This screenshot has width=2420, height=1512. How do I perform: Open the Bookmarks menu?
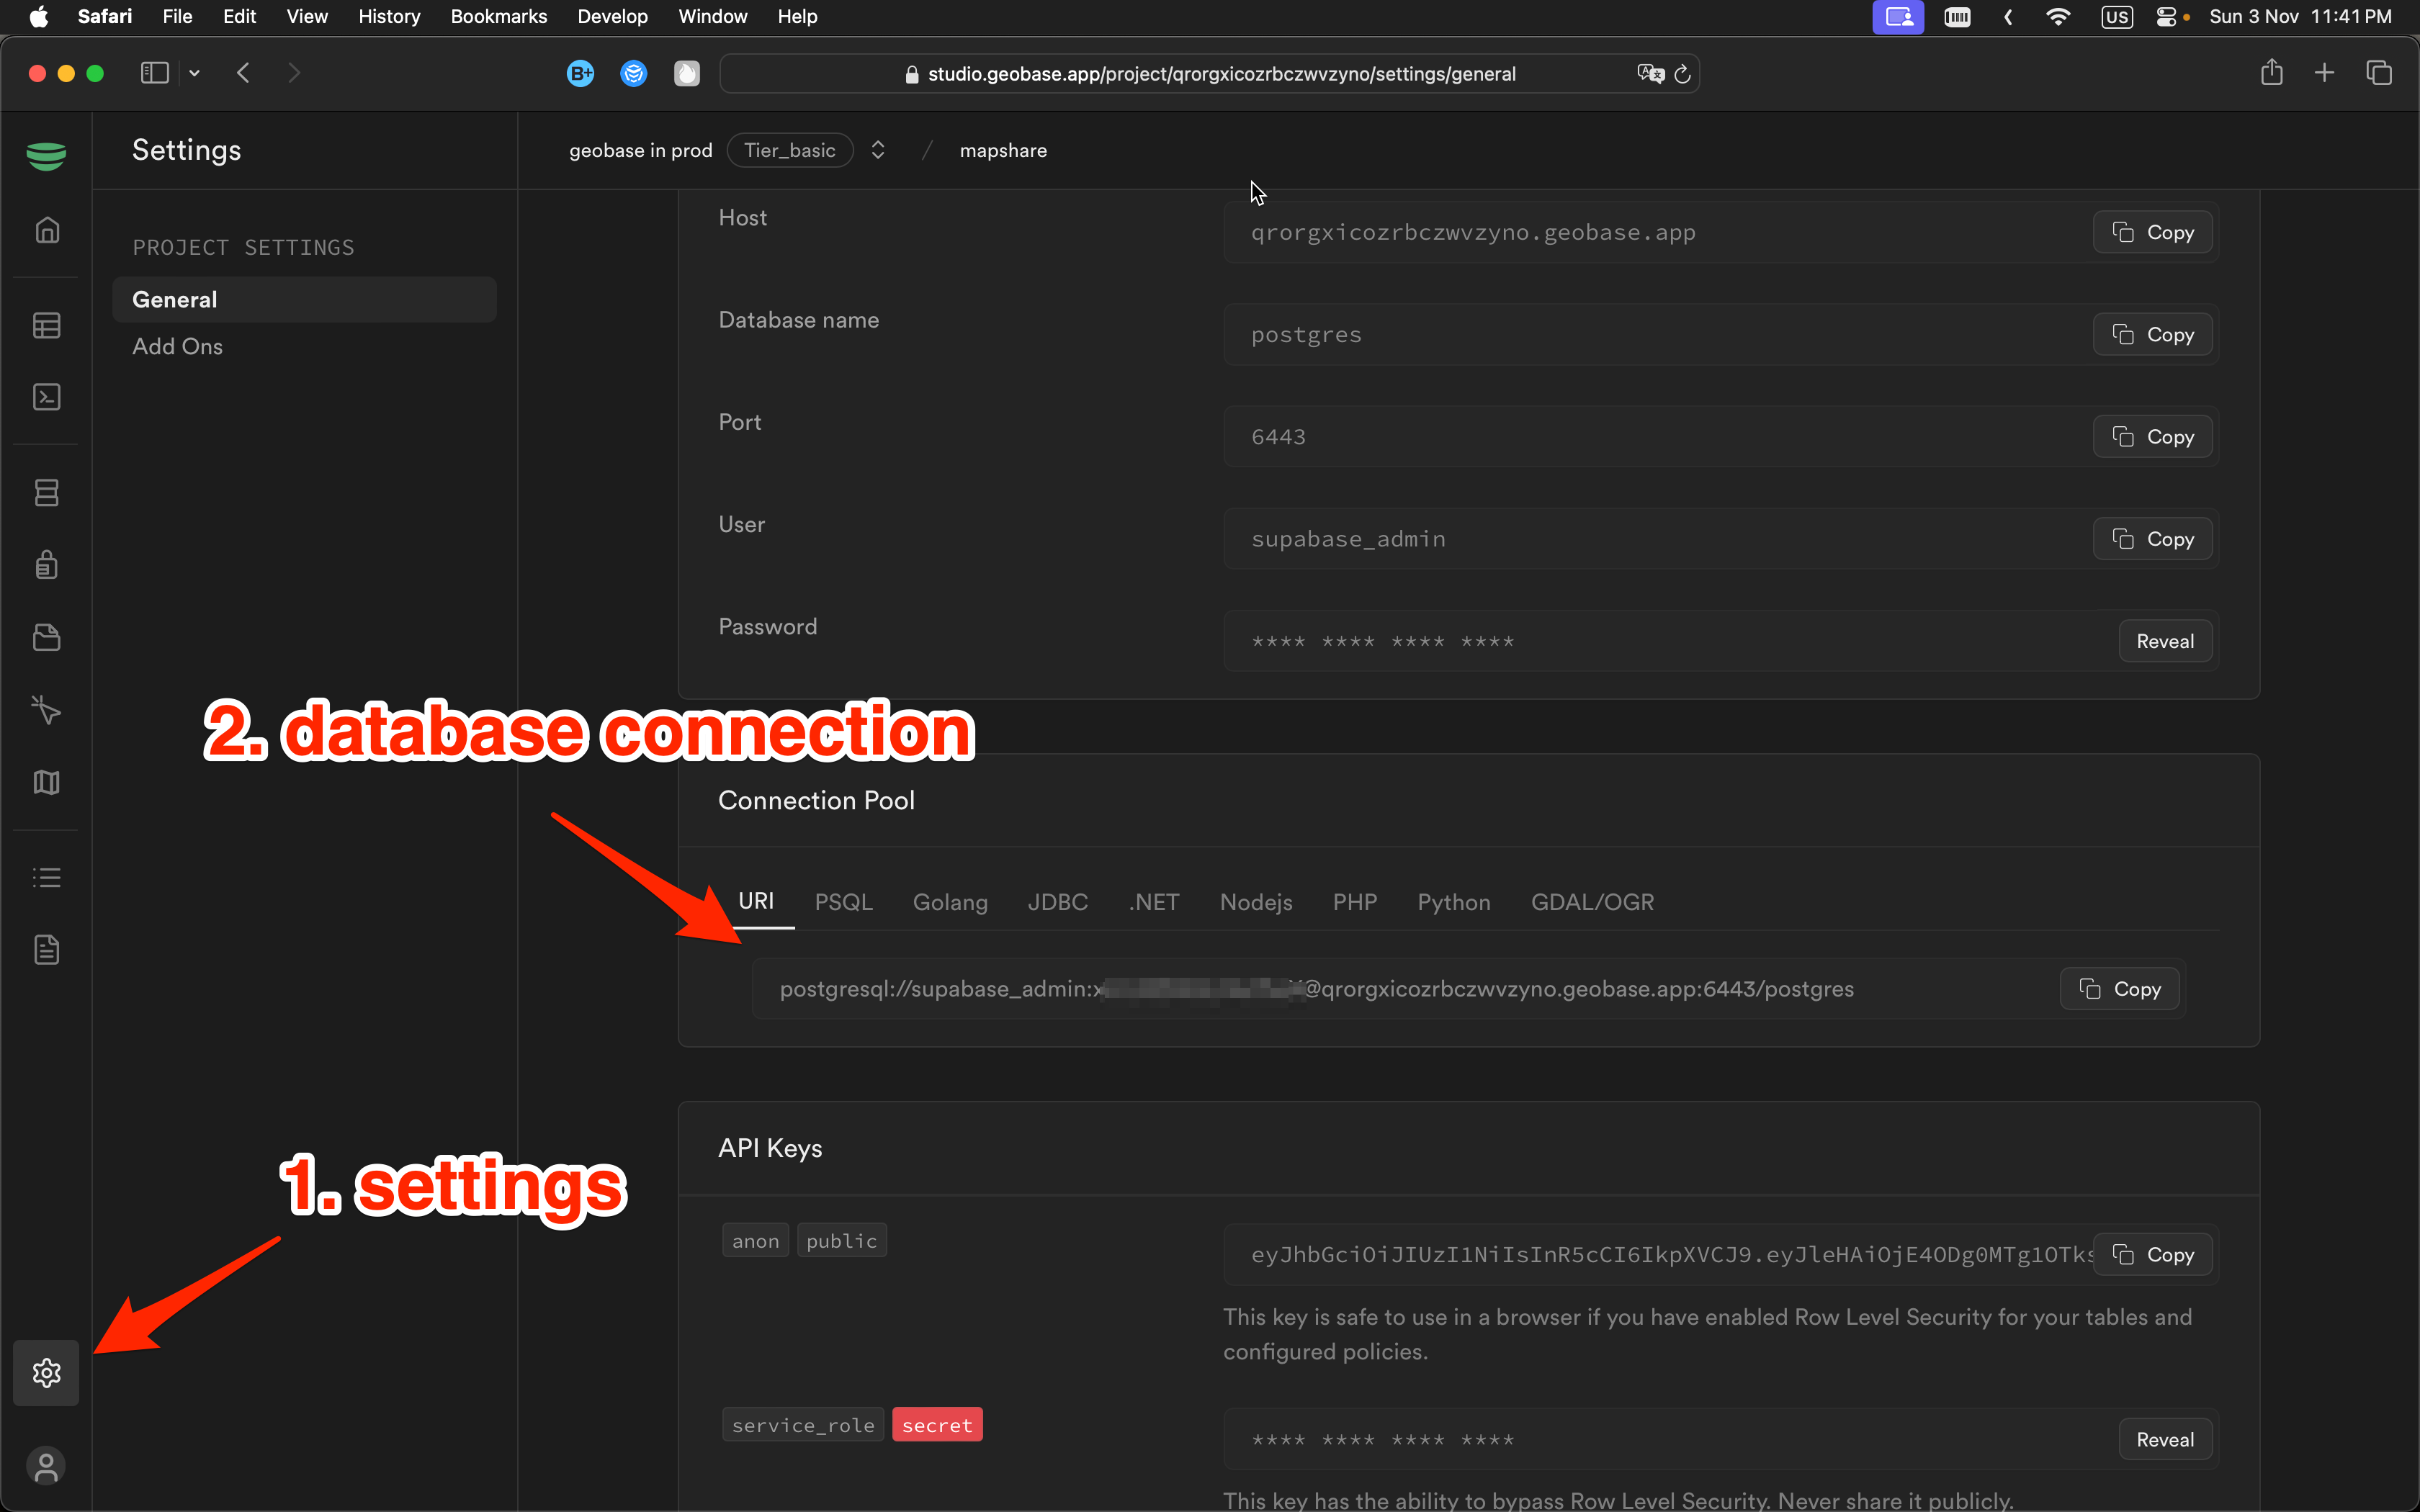[498, 16]
